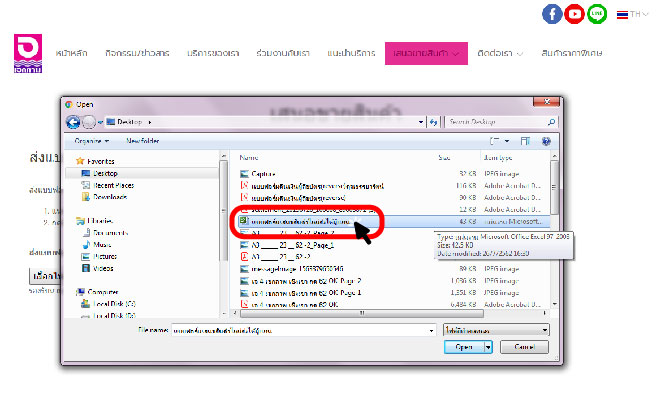The image size is (658, 395).
Task: Click the green Excel icon of the selected file
Action: (244, 221)
